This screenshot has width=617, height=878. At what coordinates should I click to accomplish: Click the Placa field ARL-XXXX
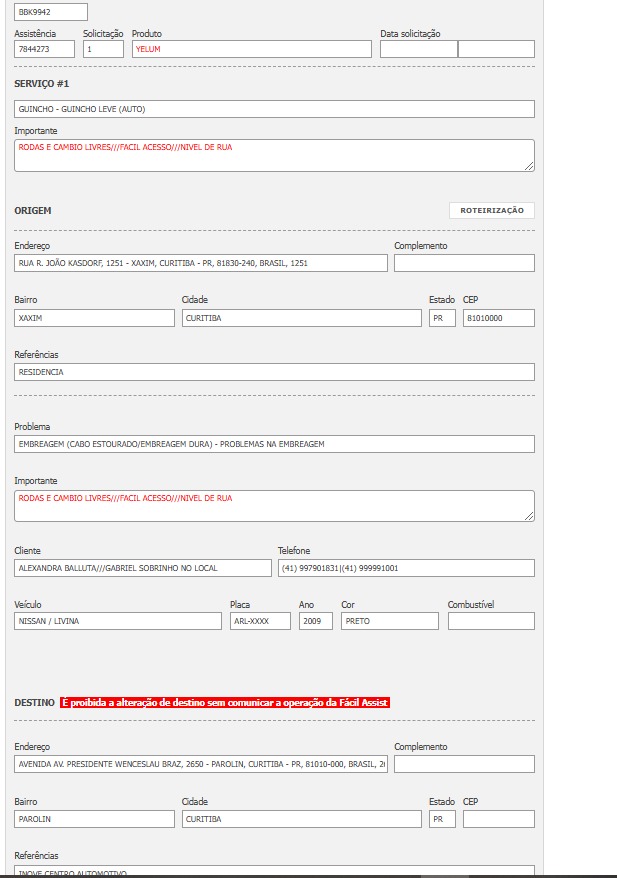tap(260, 621)
